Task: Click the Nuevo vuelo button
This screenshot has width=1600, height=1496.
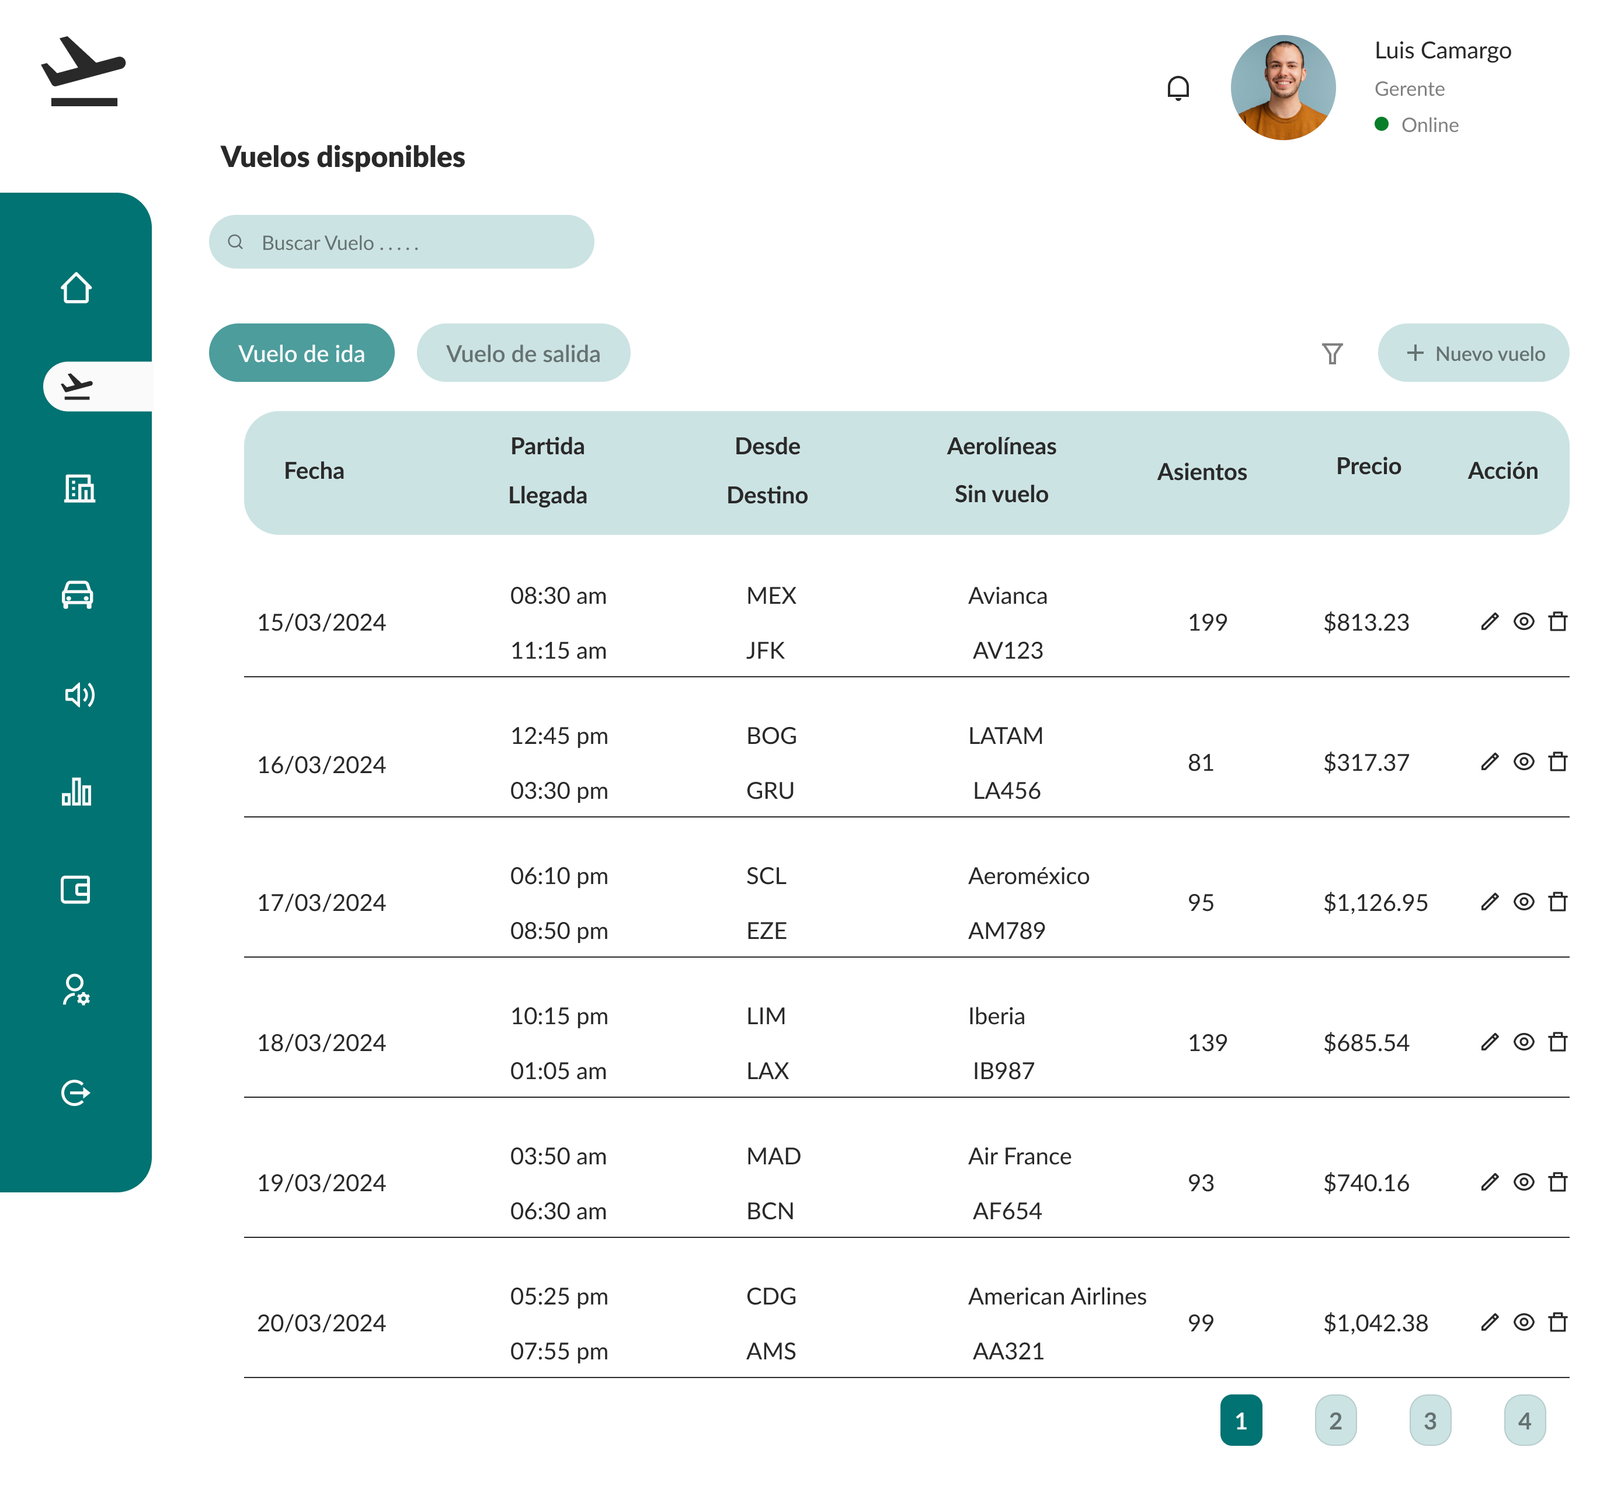Action: pos(1473,353)
